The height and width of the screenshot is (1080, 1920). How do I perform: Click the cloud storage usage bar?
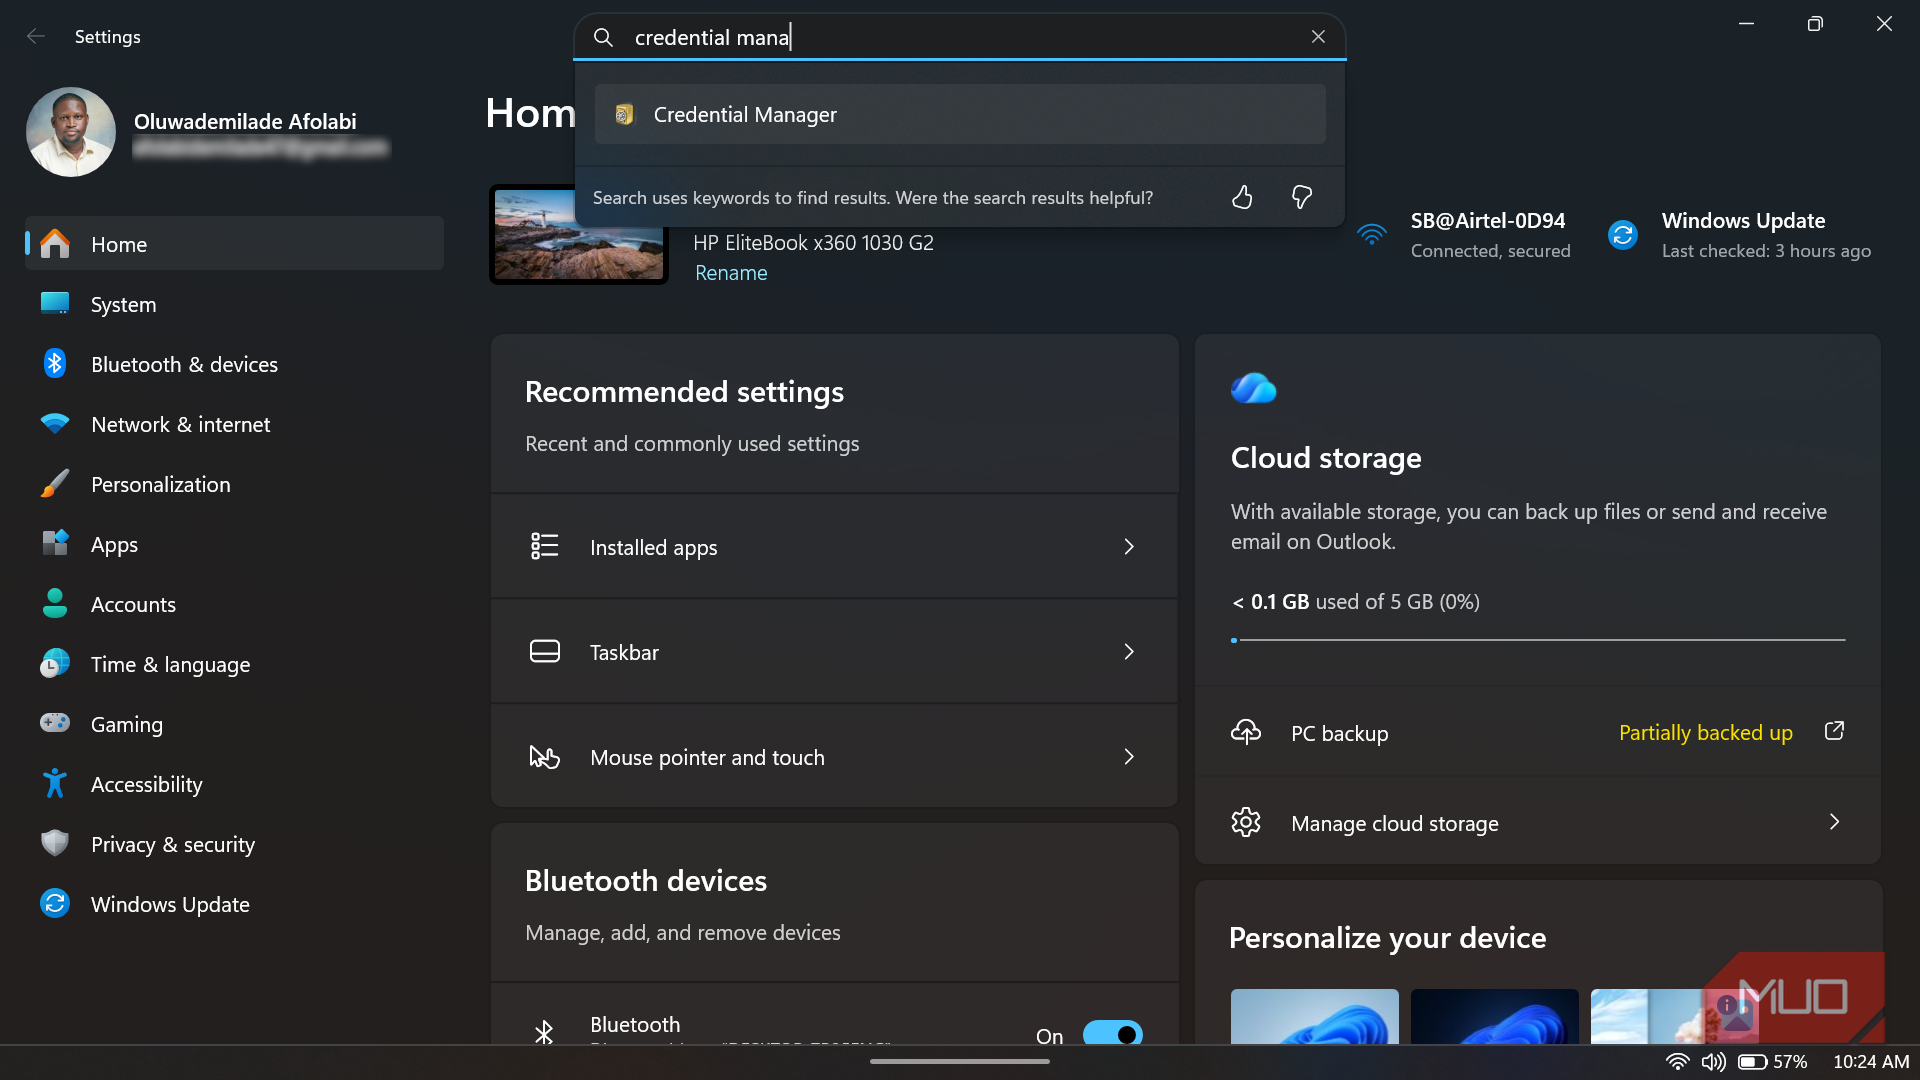(1538, 640)
